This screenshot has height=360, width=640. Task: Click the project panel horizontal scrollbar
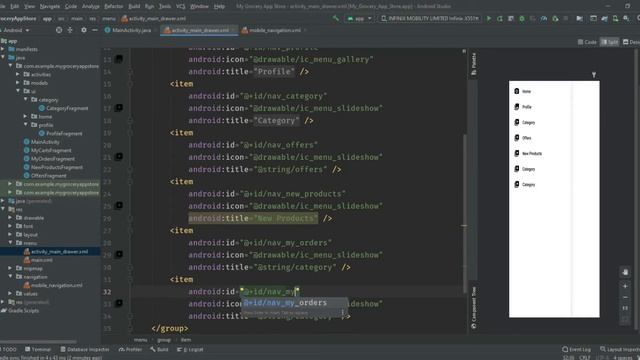(x=38, y=341)
